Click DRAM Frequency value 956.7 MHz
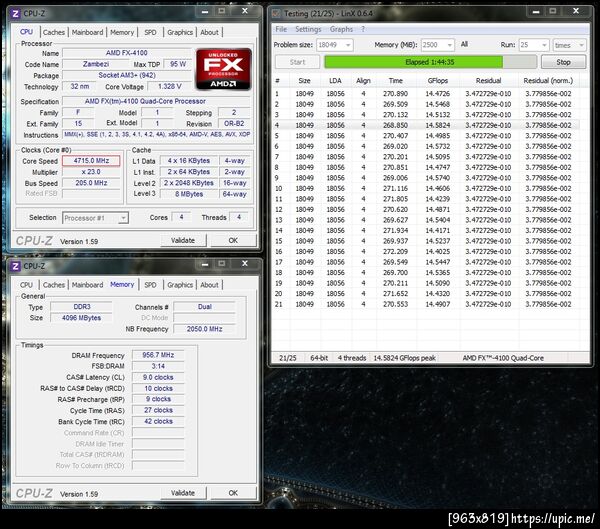Image resolution: width=600 pixels, height=529 pixels. 158,355
